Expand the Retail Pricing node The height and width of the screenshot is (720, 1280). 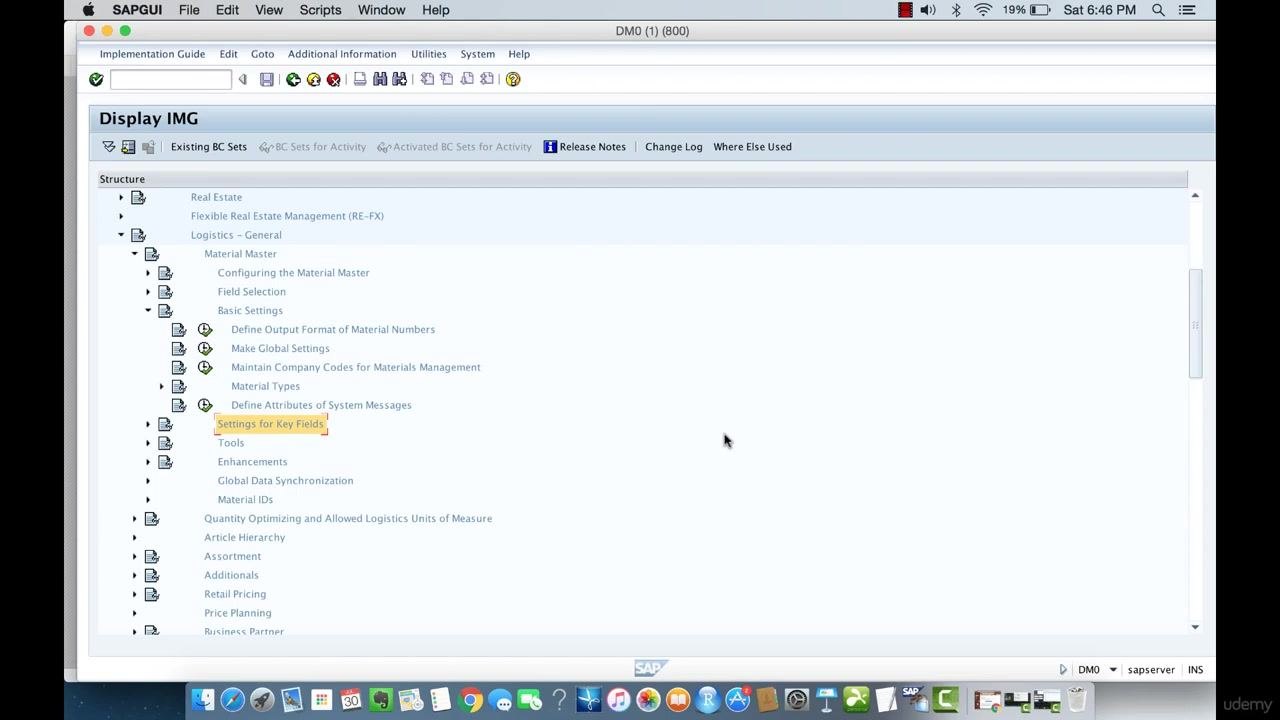(x=135, y=594)
